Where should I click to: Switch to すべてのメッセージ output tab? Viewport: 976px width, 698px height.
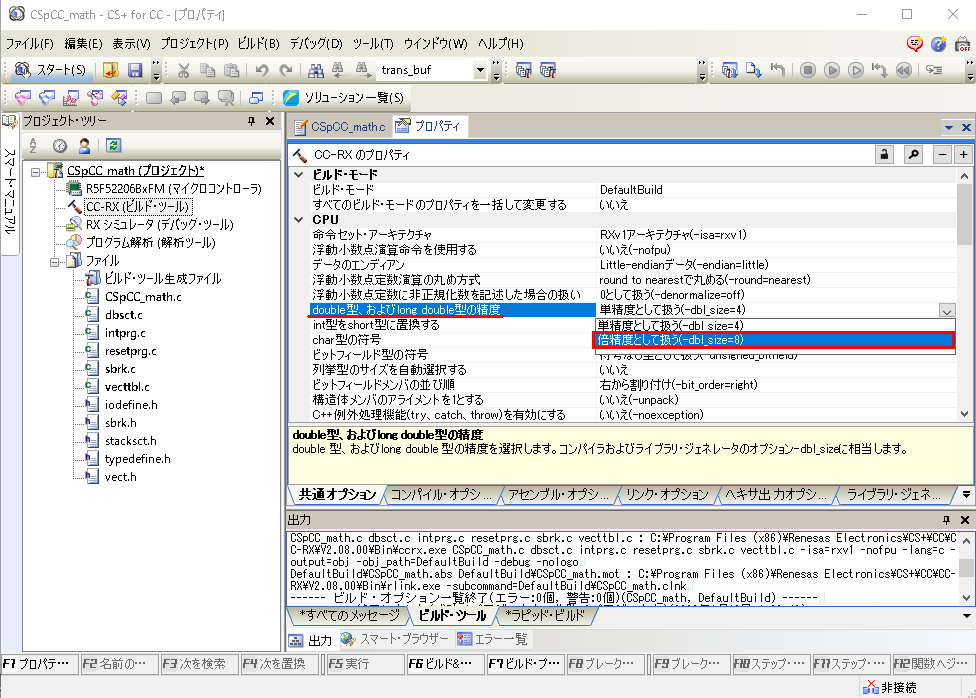pos(349,615)
